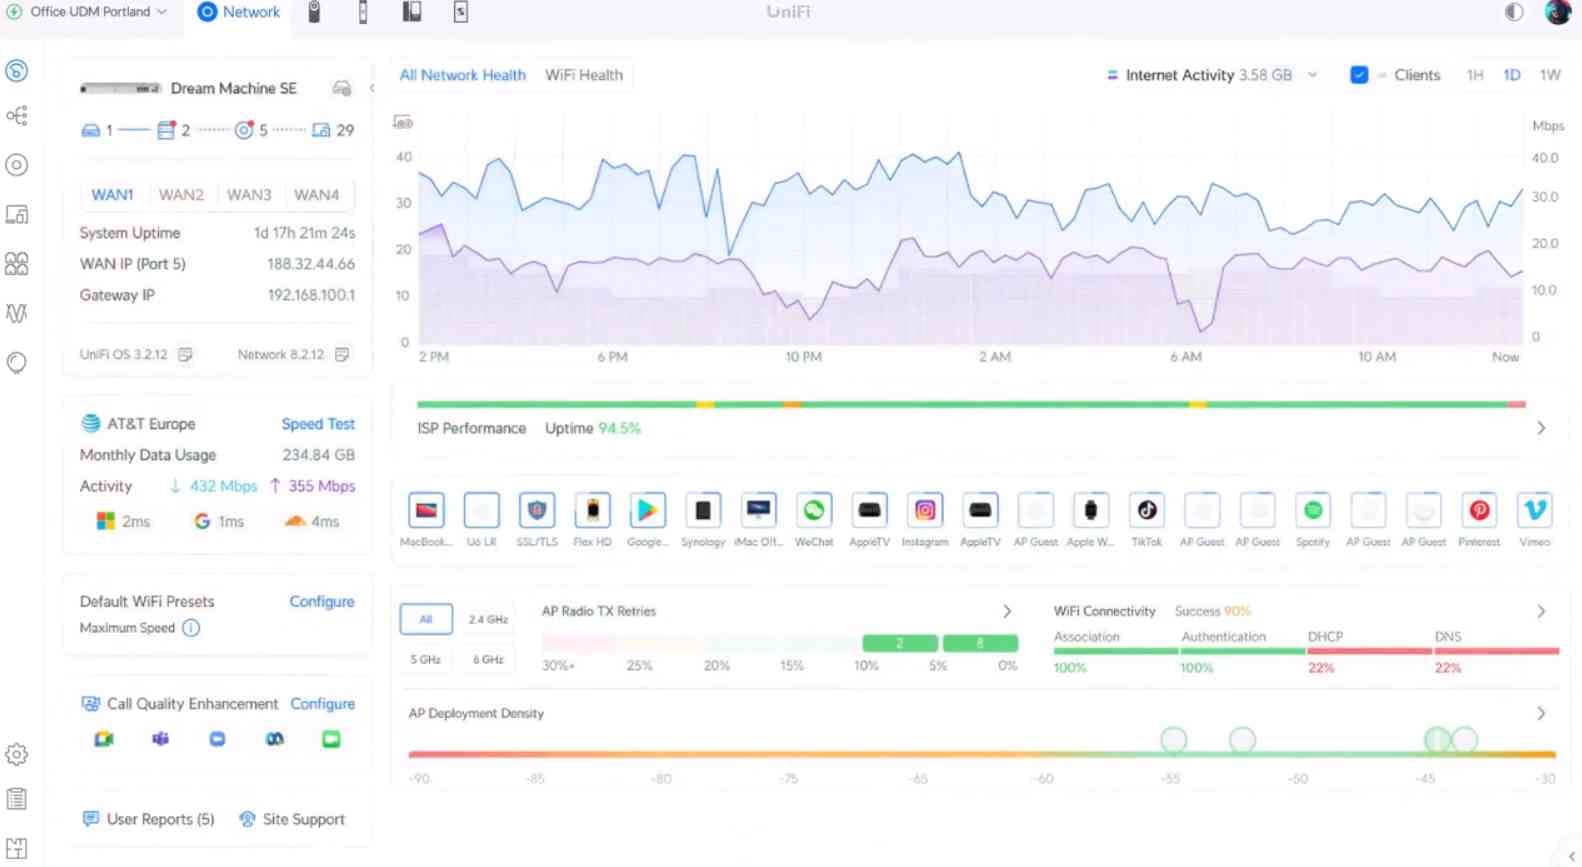The height and width of the screenshot is (867, 1582).
Task: Switch to the WiFi Health tab
Action: click(584, 75)
